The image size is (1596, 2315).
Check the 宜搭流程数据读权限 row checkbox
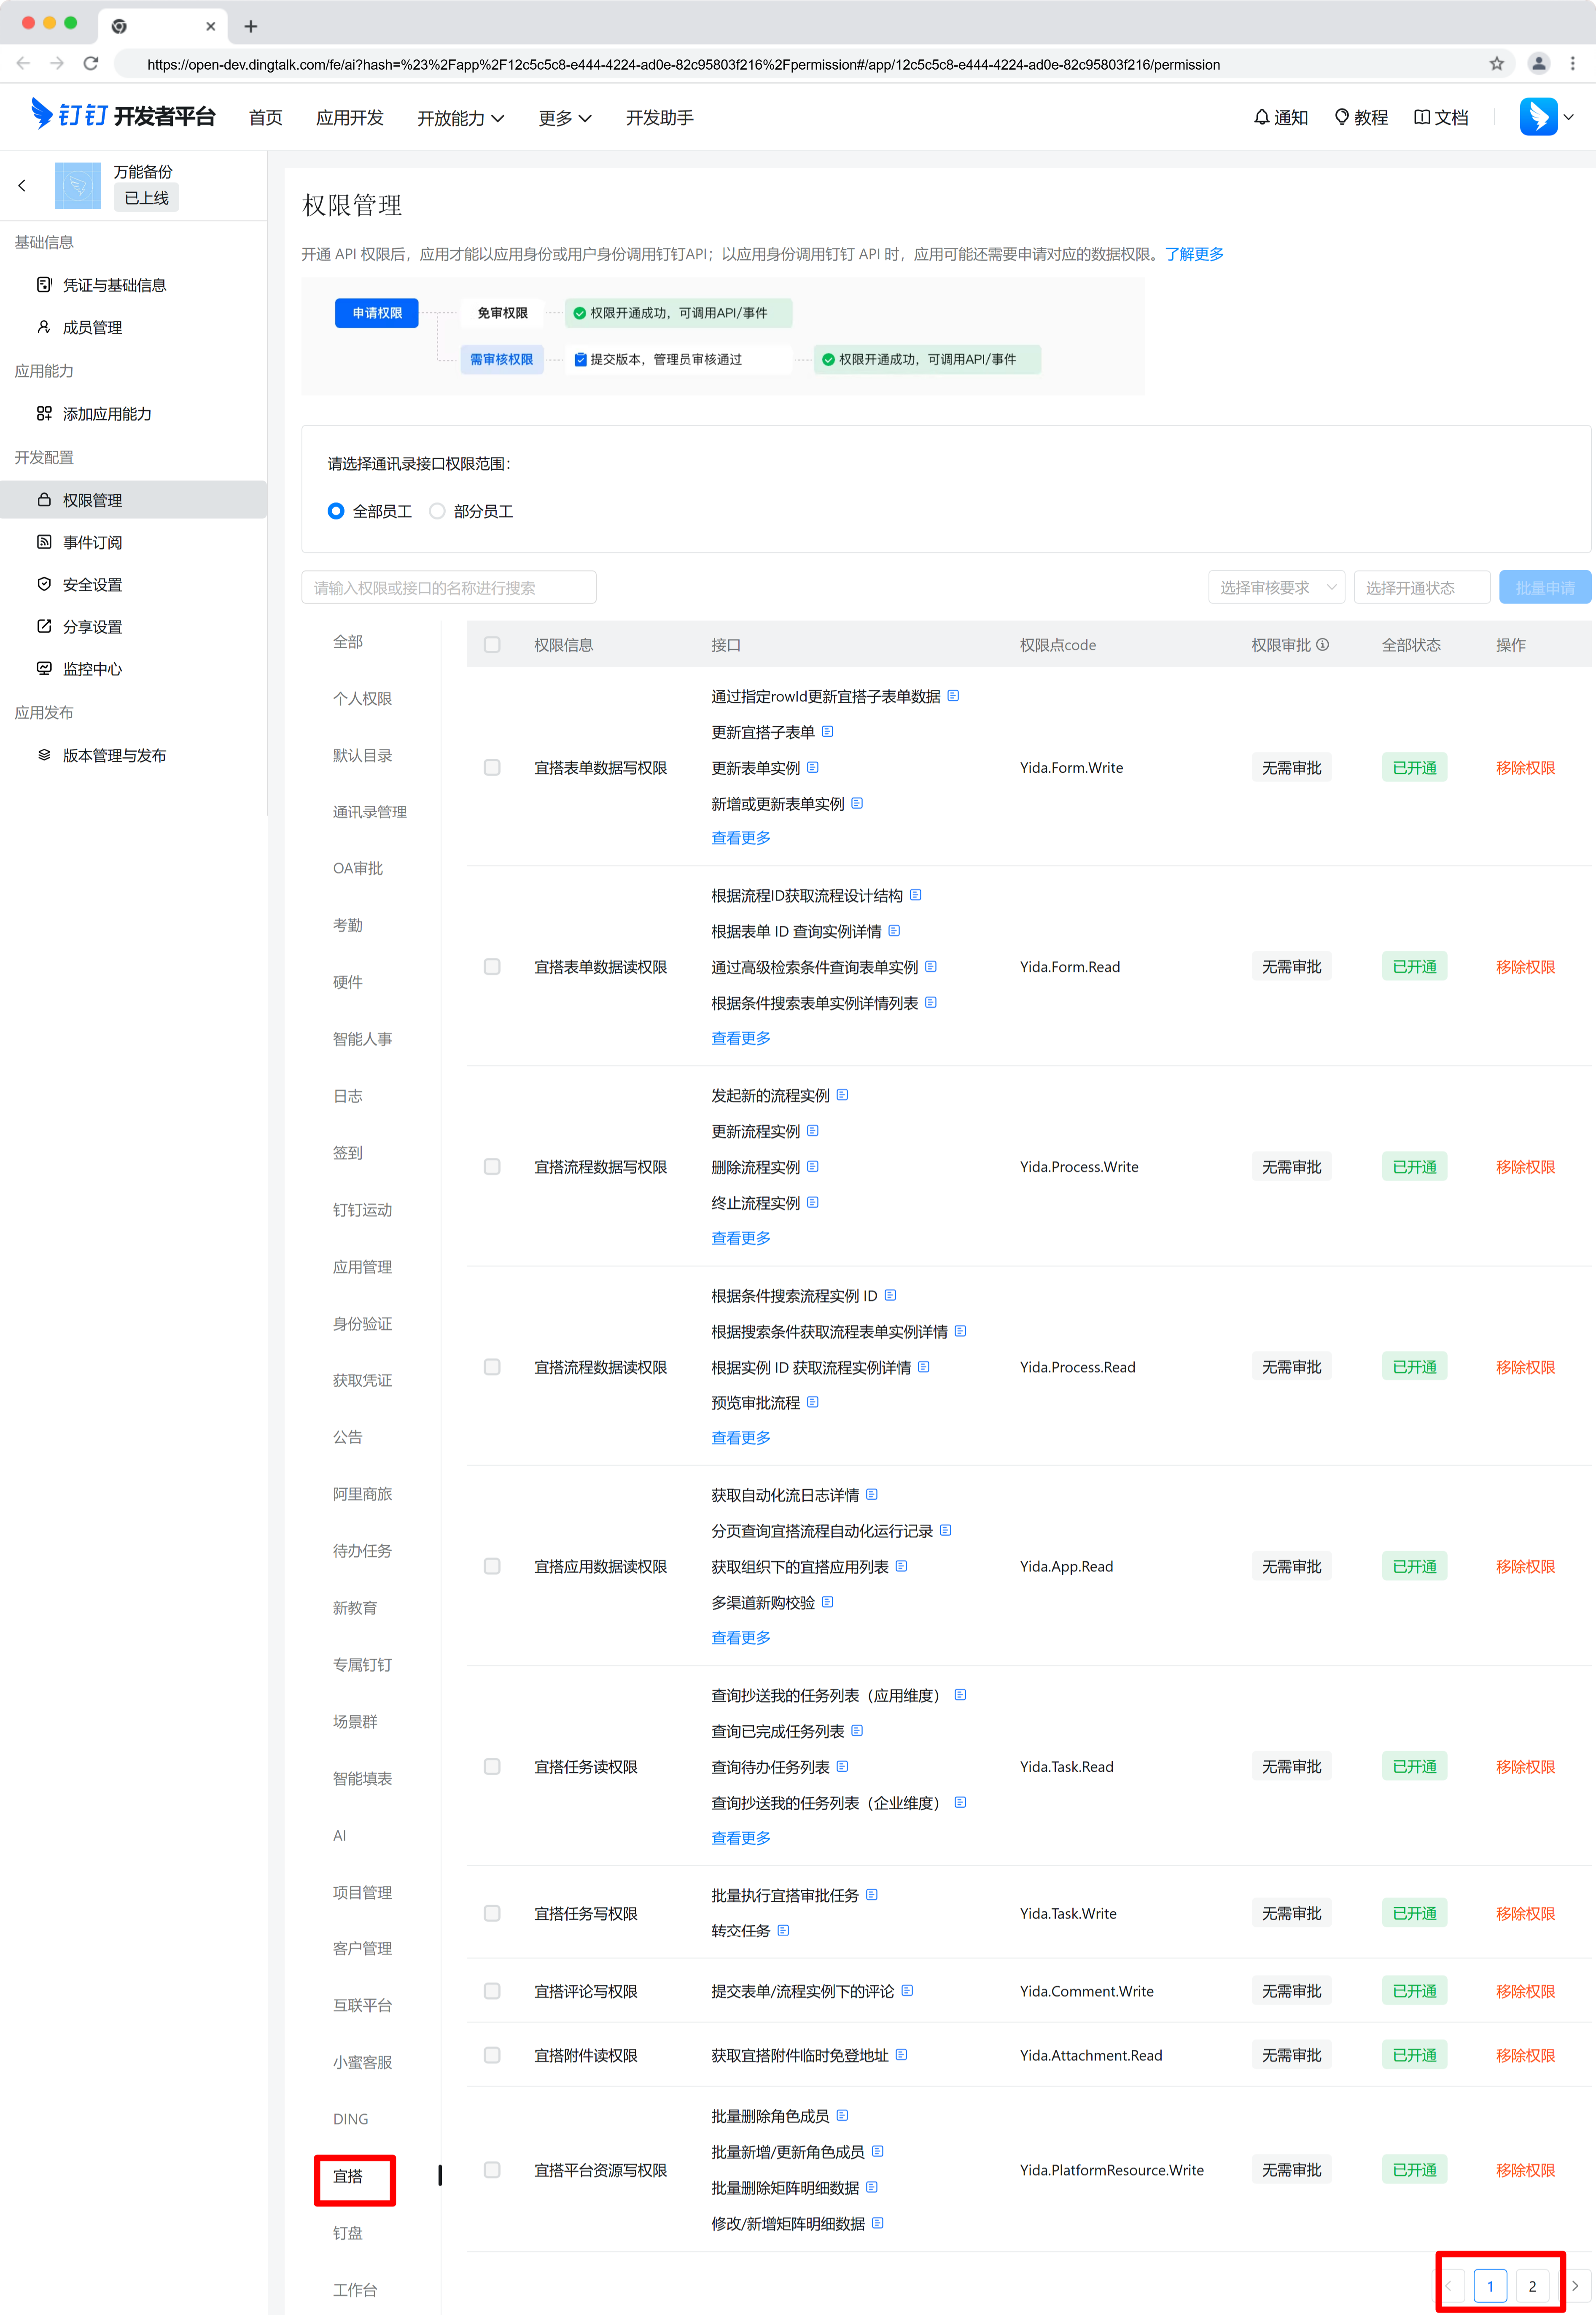pos(492,1367)
